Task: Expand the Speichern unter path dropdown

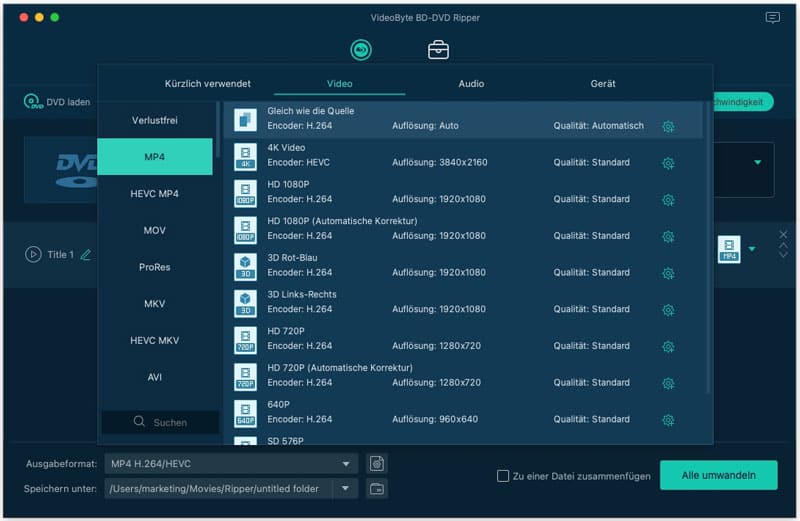Action: (346, 489)
